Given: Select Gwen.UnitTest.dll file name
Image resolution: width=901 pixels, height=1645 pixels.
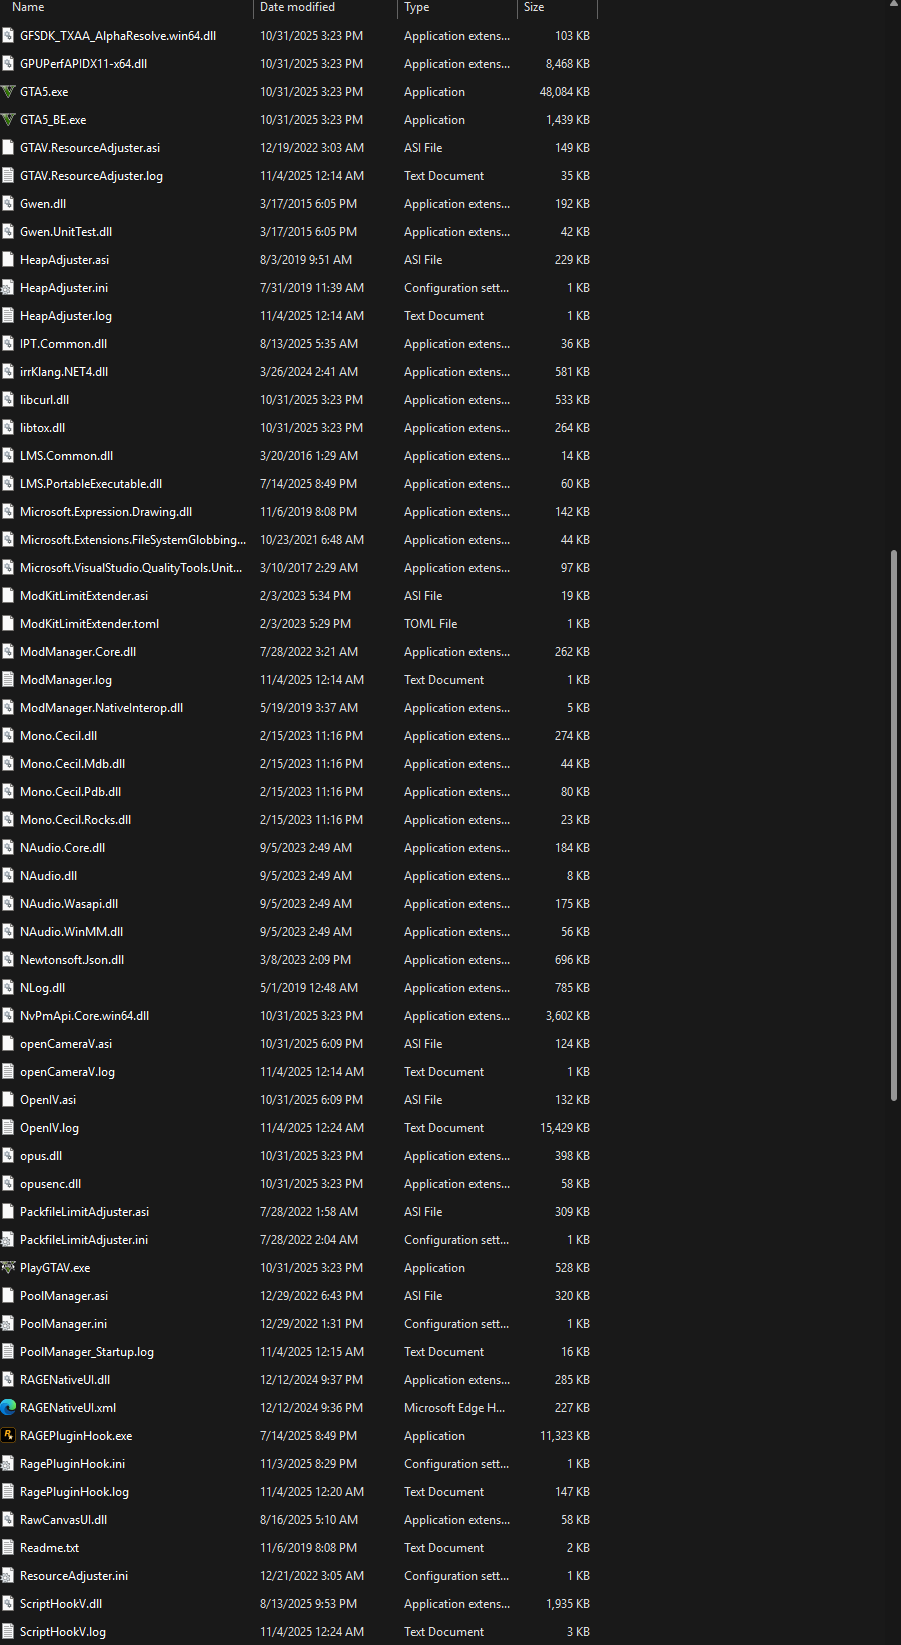Looking at the screenshot, I should pyautogui.click(x=66, y=232).
